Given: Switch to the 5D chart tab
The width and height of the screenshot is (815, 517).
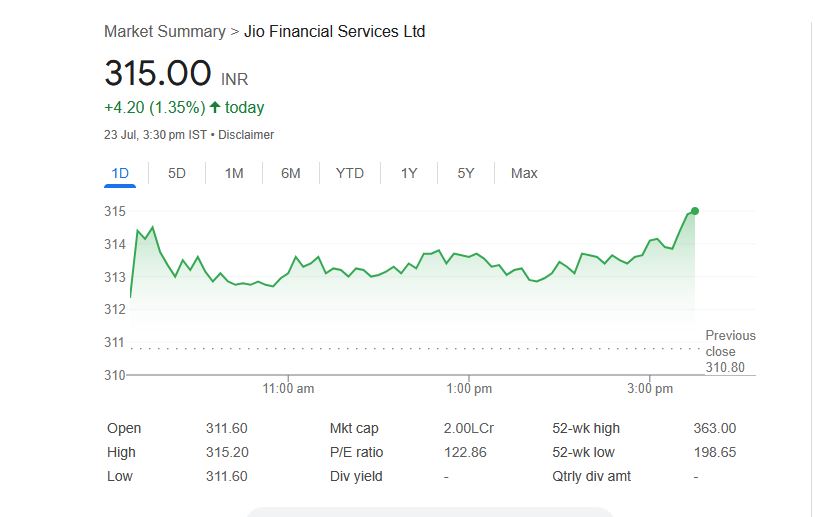Looking at the screenshot, I should 177,173.
